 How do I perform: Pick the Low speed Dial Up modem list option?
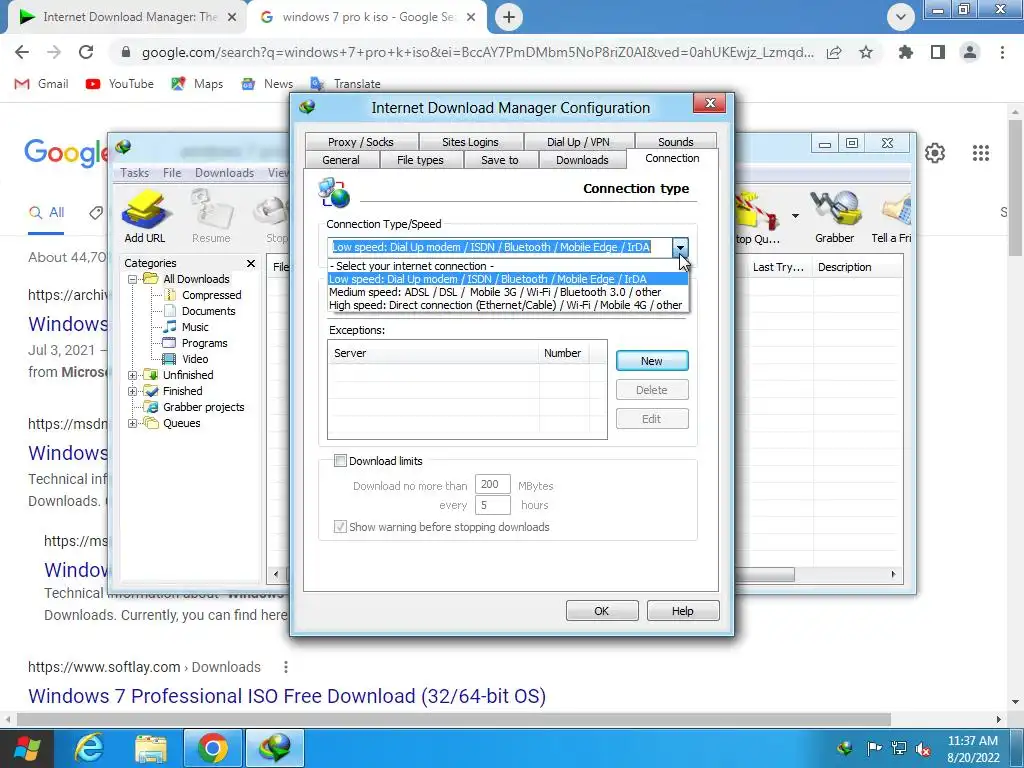508,279
